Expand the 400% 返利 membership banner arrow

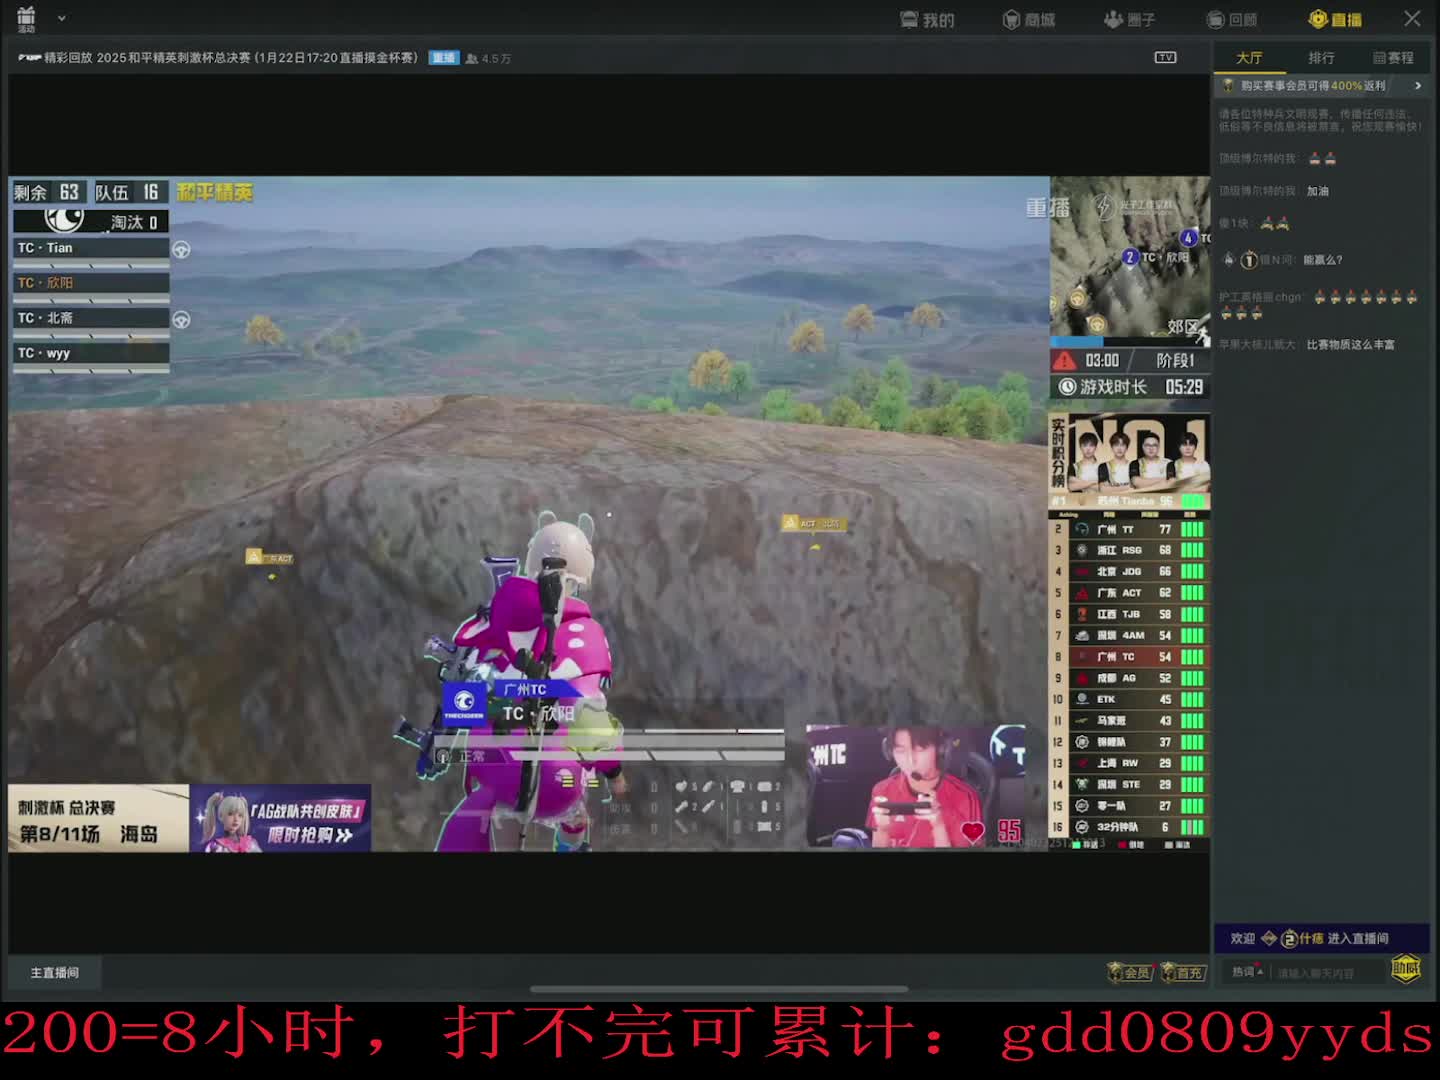[x=1418, y=86]
